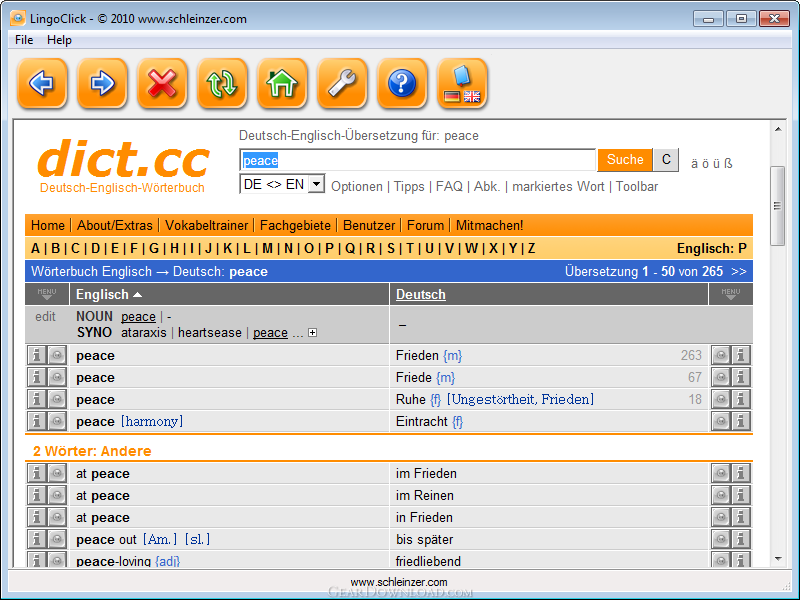Click letter A in the alphabet index
This screenshot has width=800, height=600.
point(35,248)
